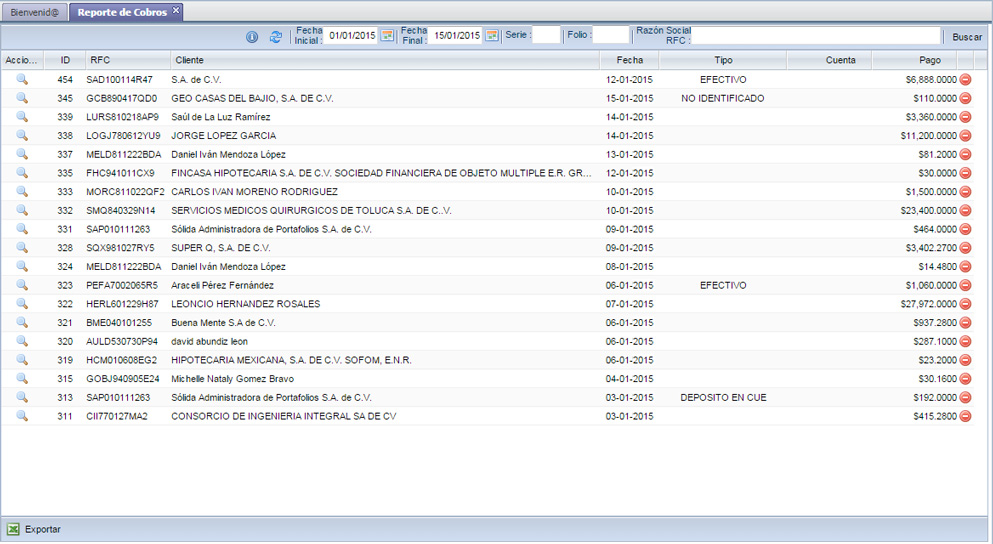The height and width of the screenshot is (544, 993).
Task: Click the Razón Social RFC search field
Action: point(816,36)
